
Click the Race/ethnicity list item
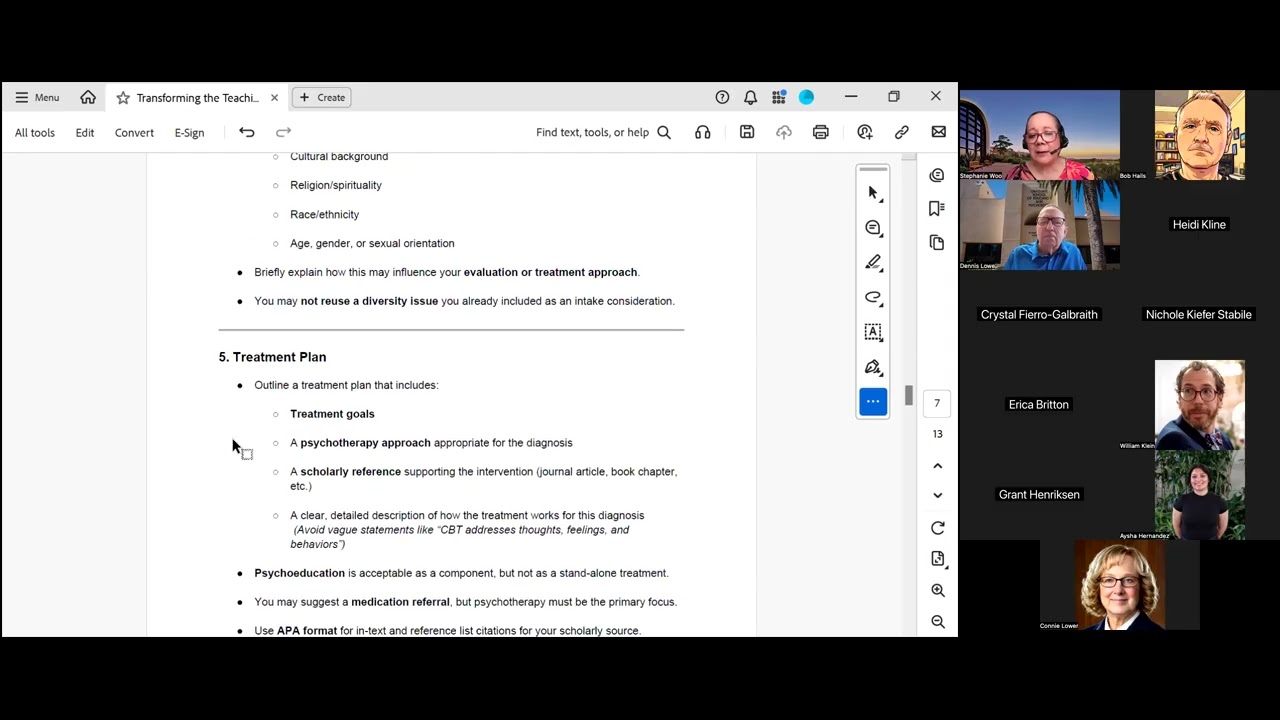pos(324,214)
